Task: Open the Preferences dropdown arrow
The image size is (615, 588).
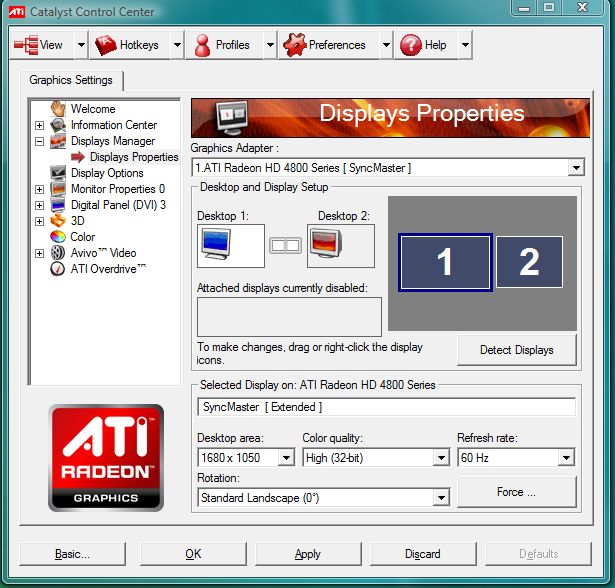Action: [x=386, y=45]
